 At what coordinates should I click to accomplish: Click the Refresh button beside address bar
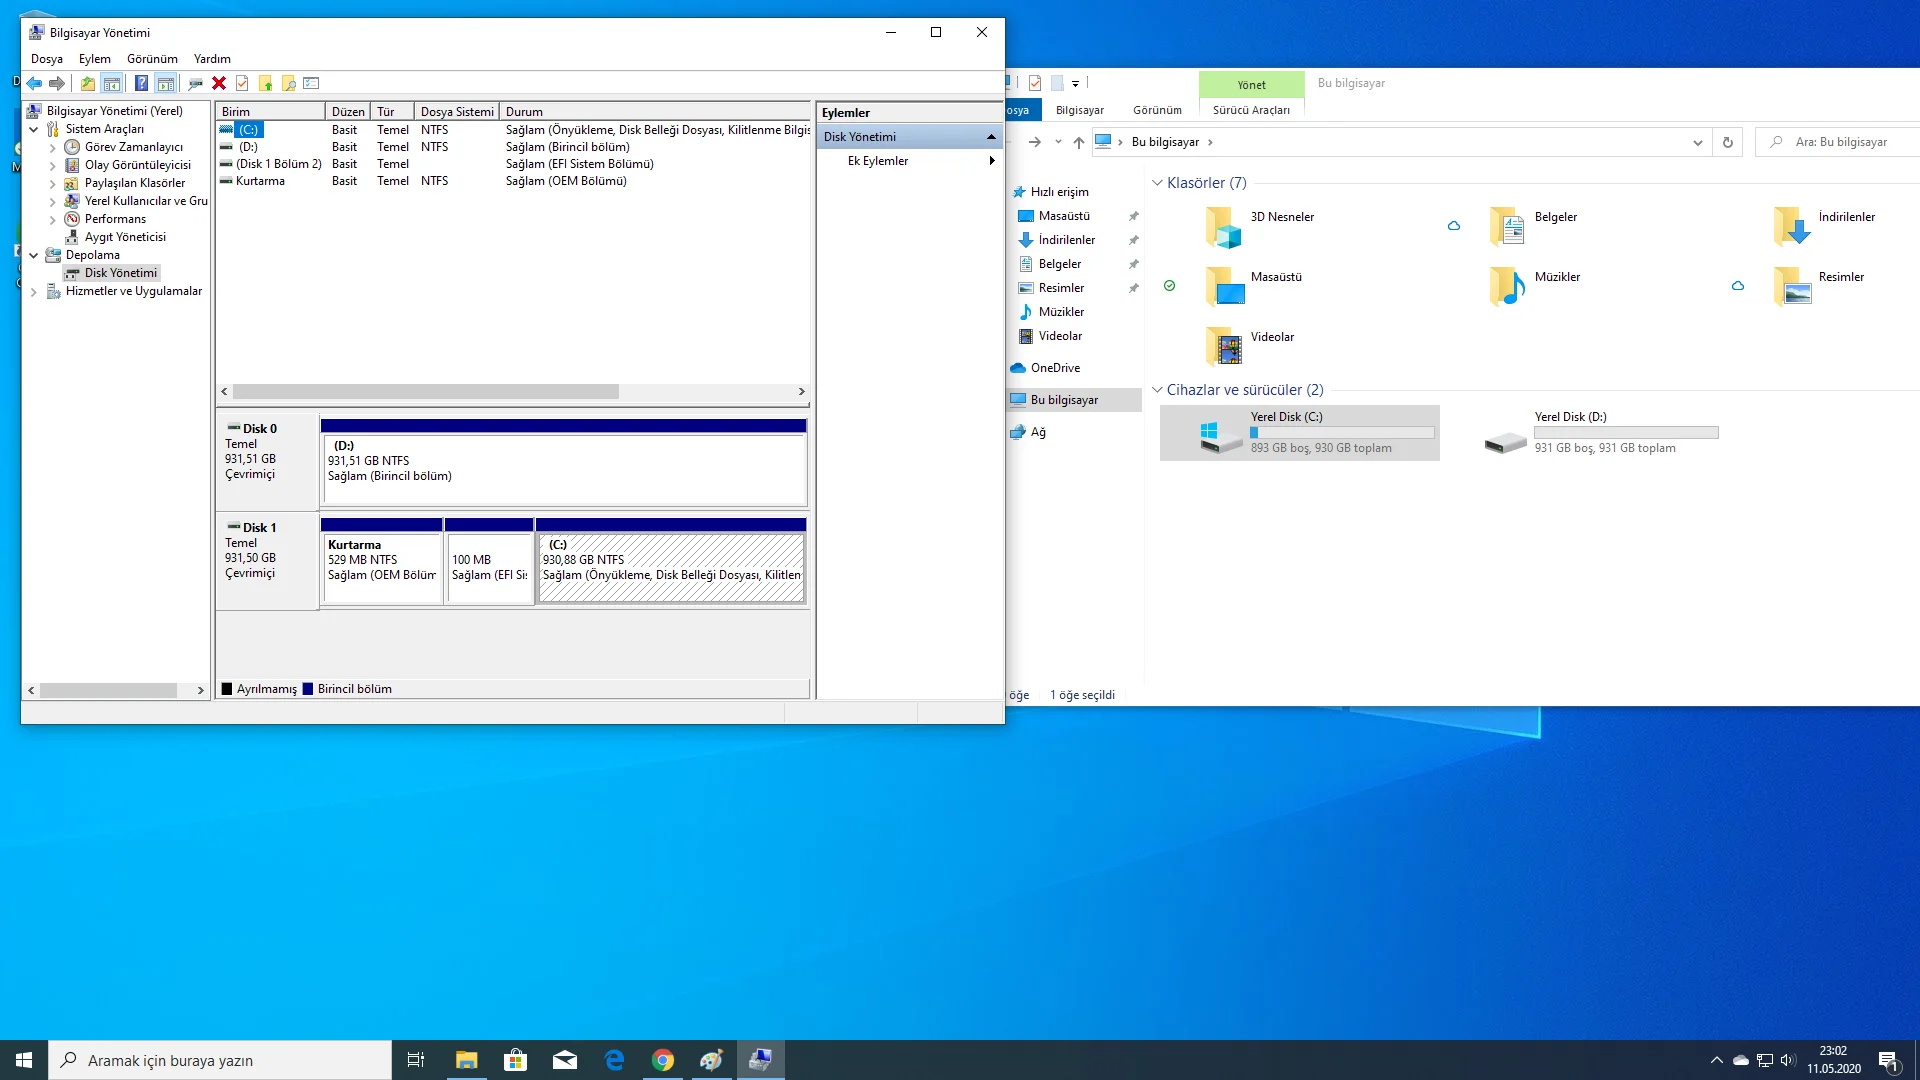tap(1727, 142)
